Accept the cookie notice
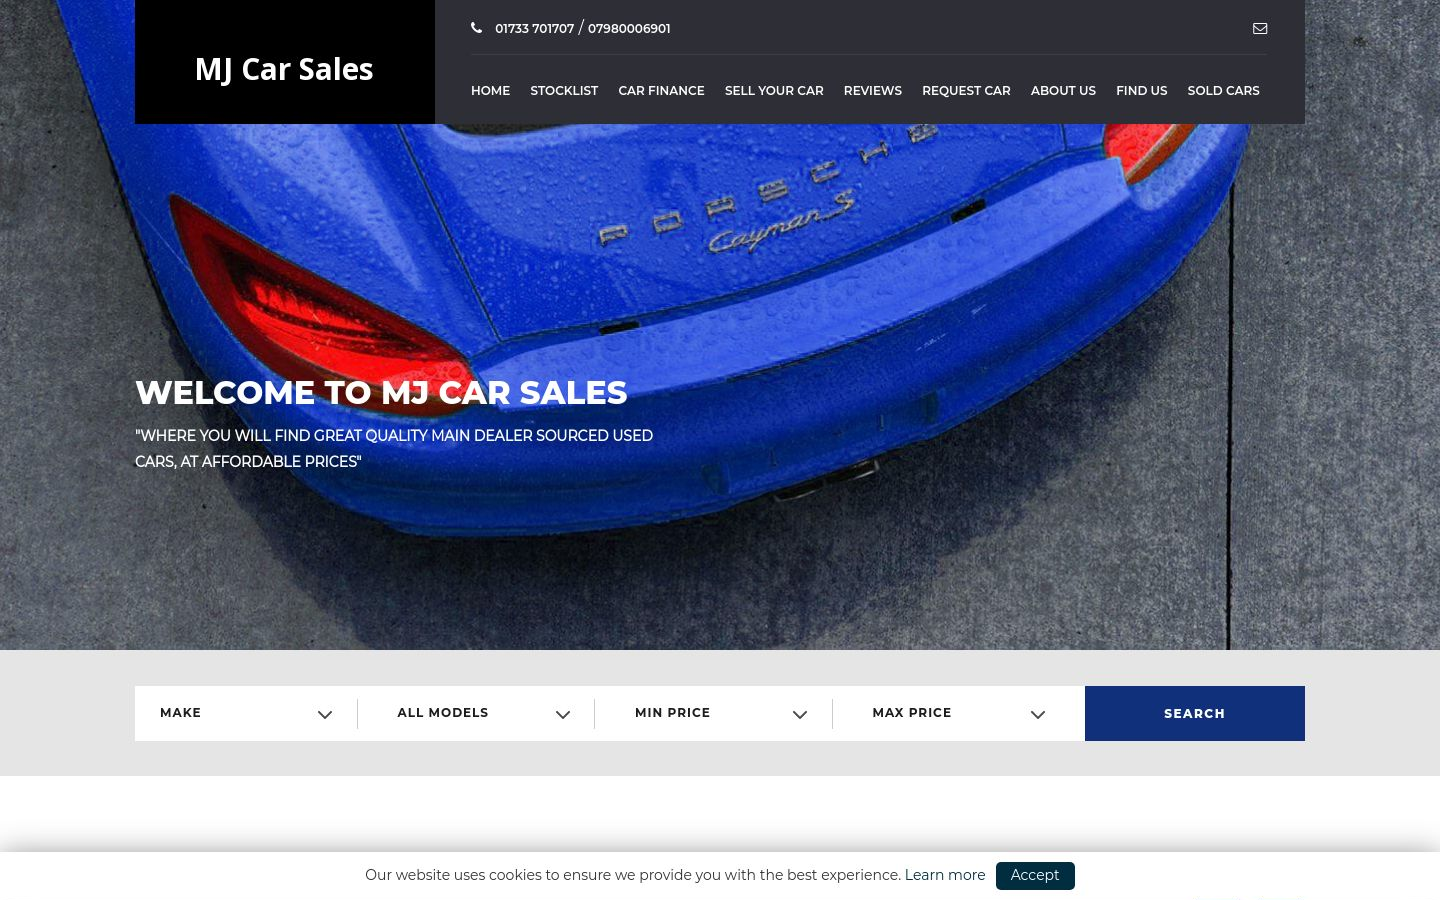Viewport: 1440px width, 900px height. click(1035, 875)
